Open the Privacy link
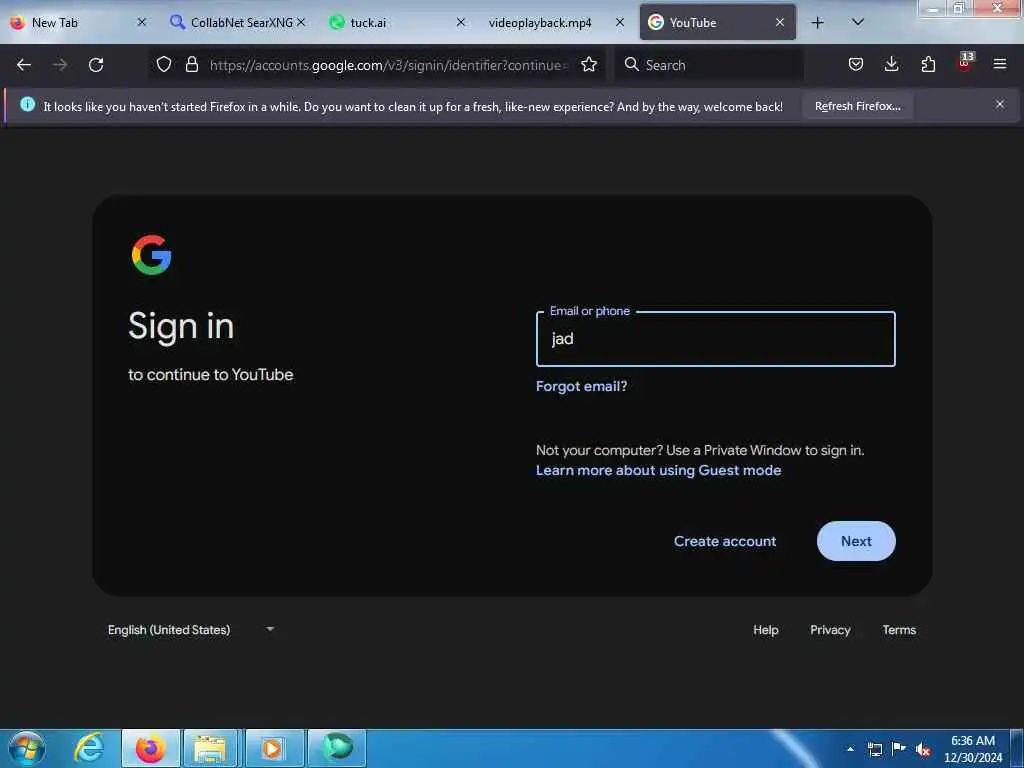This screenshot has height=768, width=1024. click(830, 630)
